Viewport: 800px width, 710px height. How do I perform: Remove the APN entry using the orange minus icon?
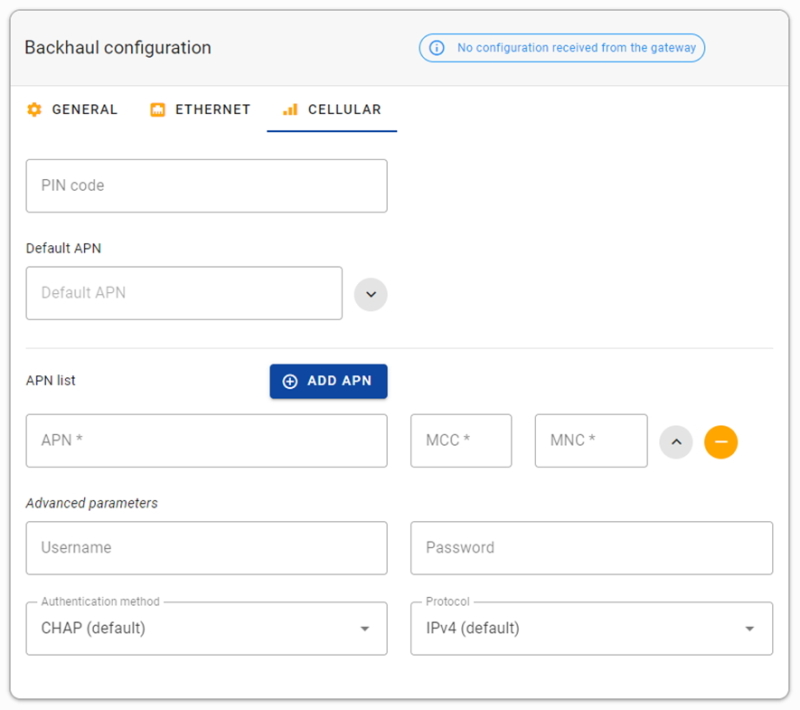coord(721,440)
